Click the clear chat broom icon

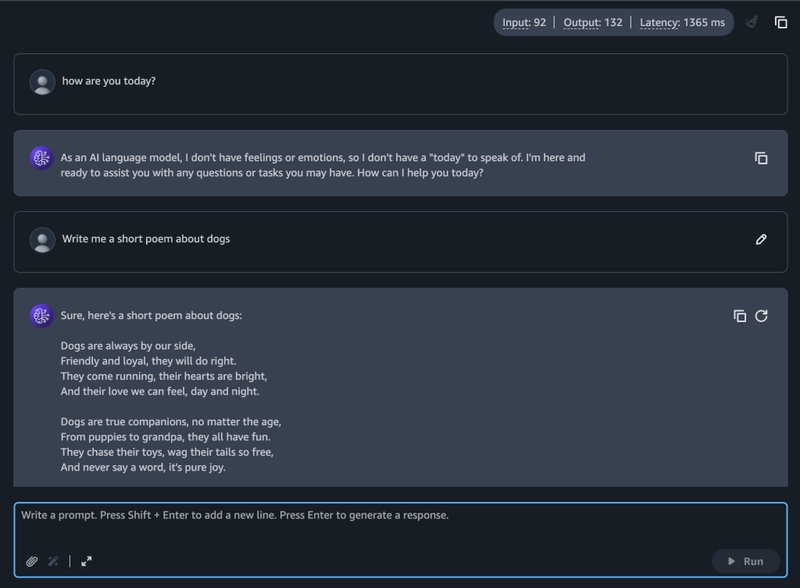point(751,22)
